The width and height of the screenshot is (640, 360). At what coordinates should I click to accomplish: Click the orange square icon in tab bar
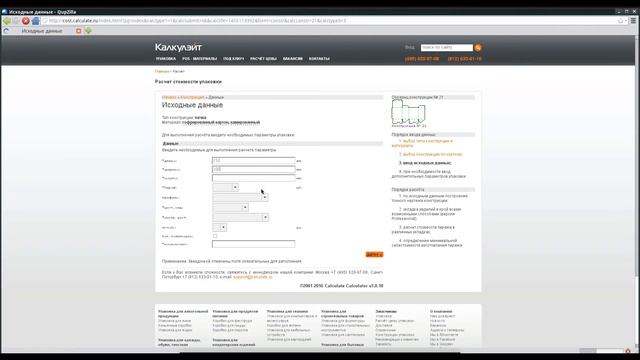coord(78,31)
